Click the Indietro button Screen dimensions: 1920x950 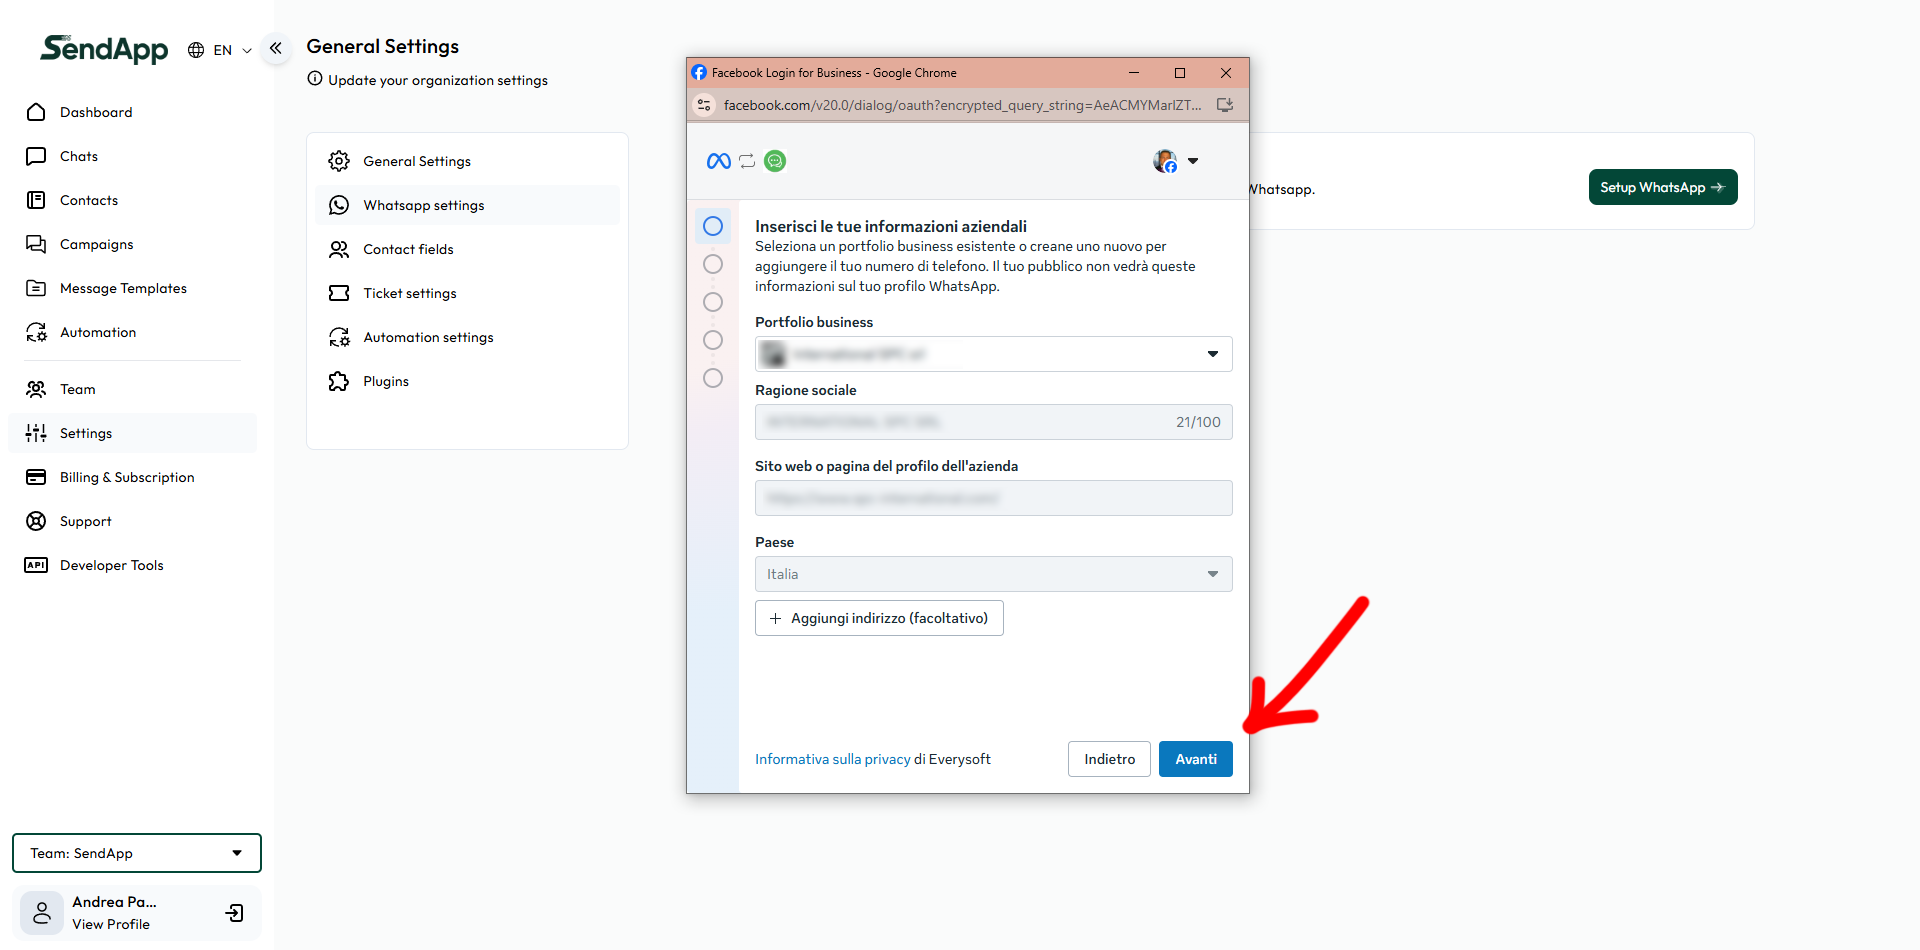pos(1110,759)
